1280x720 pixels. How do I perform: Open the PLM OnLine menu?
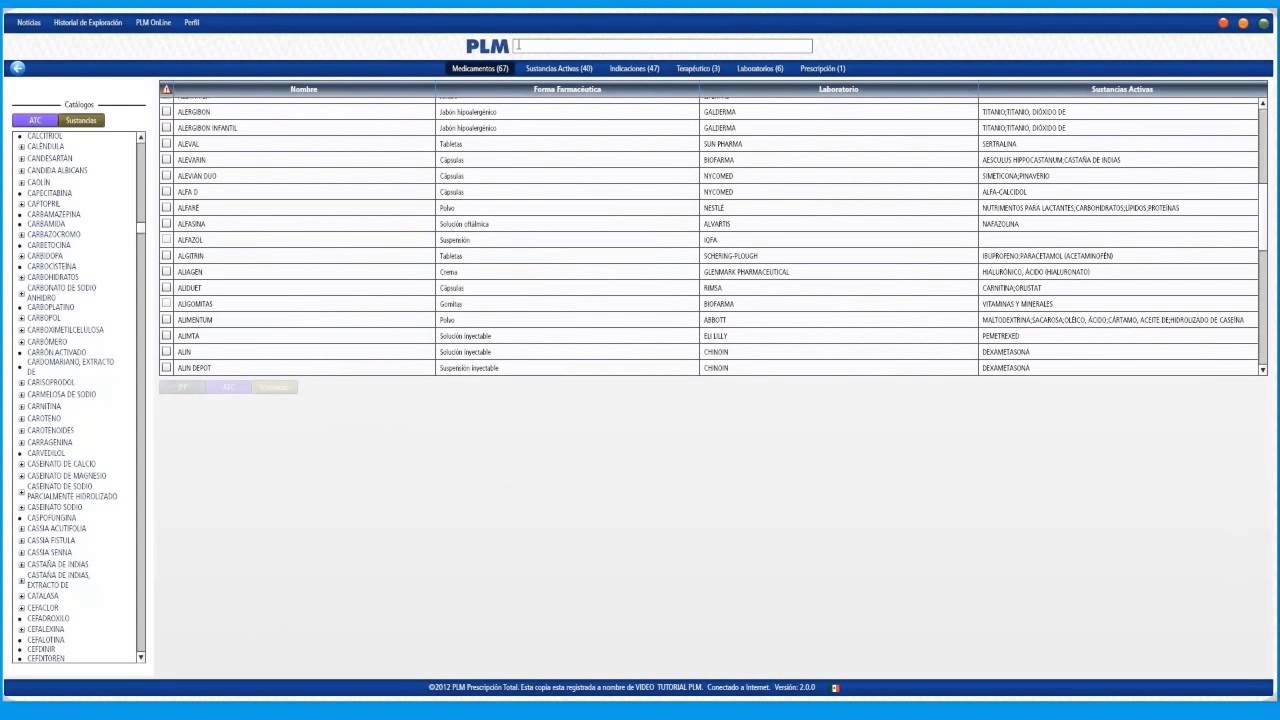tap(153, 22)
